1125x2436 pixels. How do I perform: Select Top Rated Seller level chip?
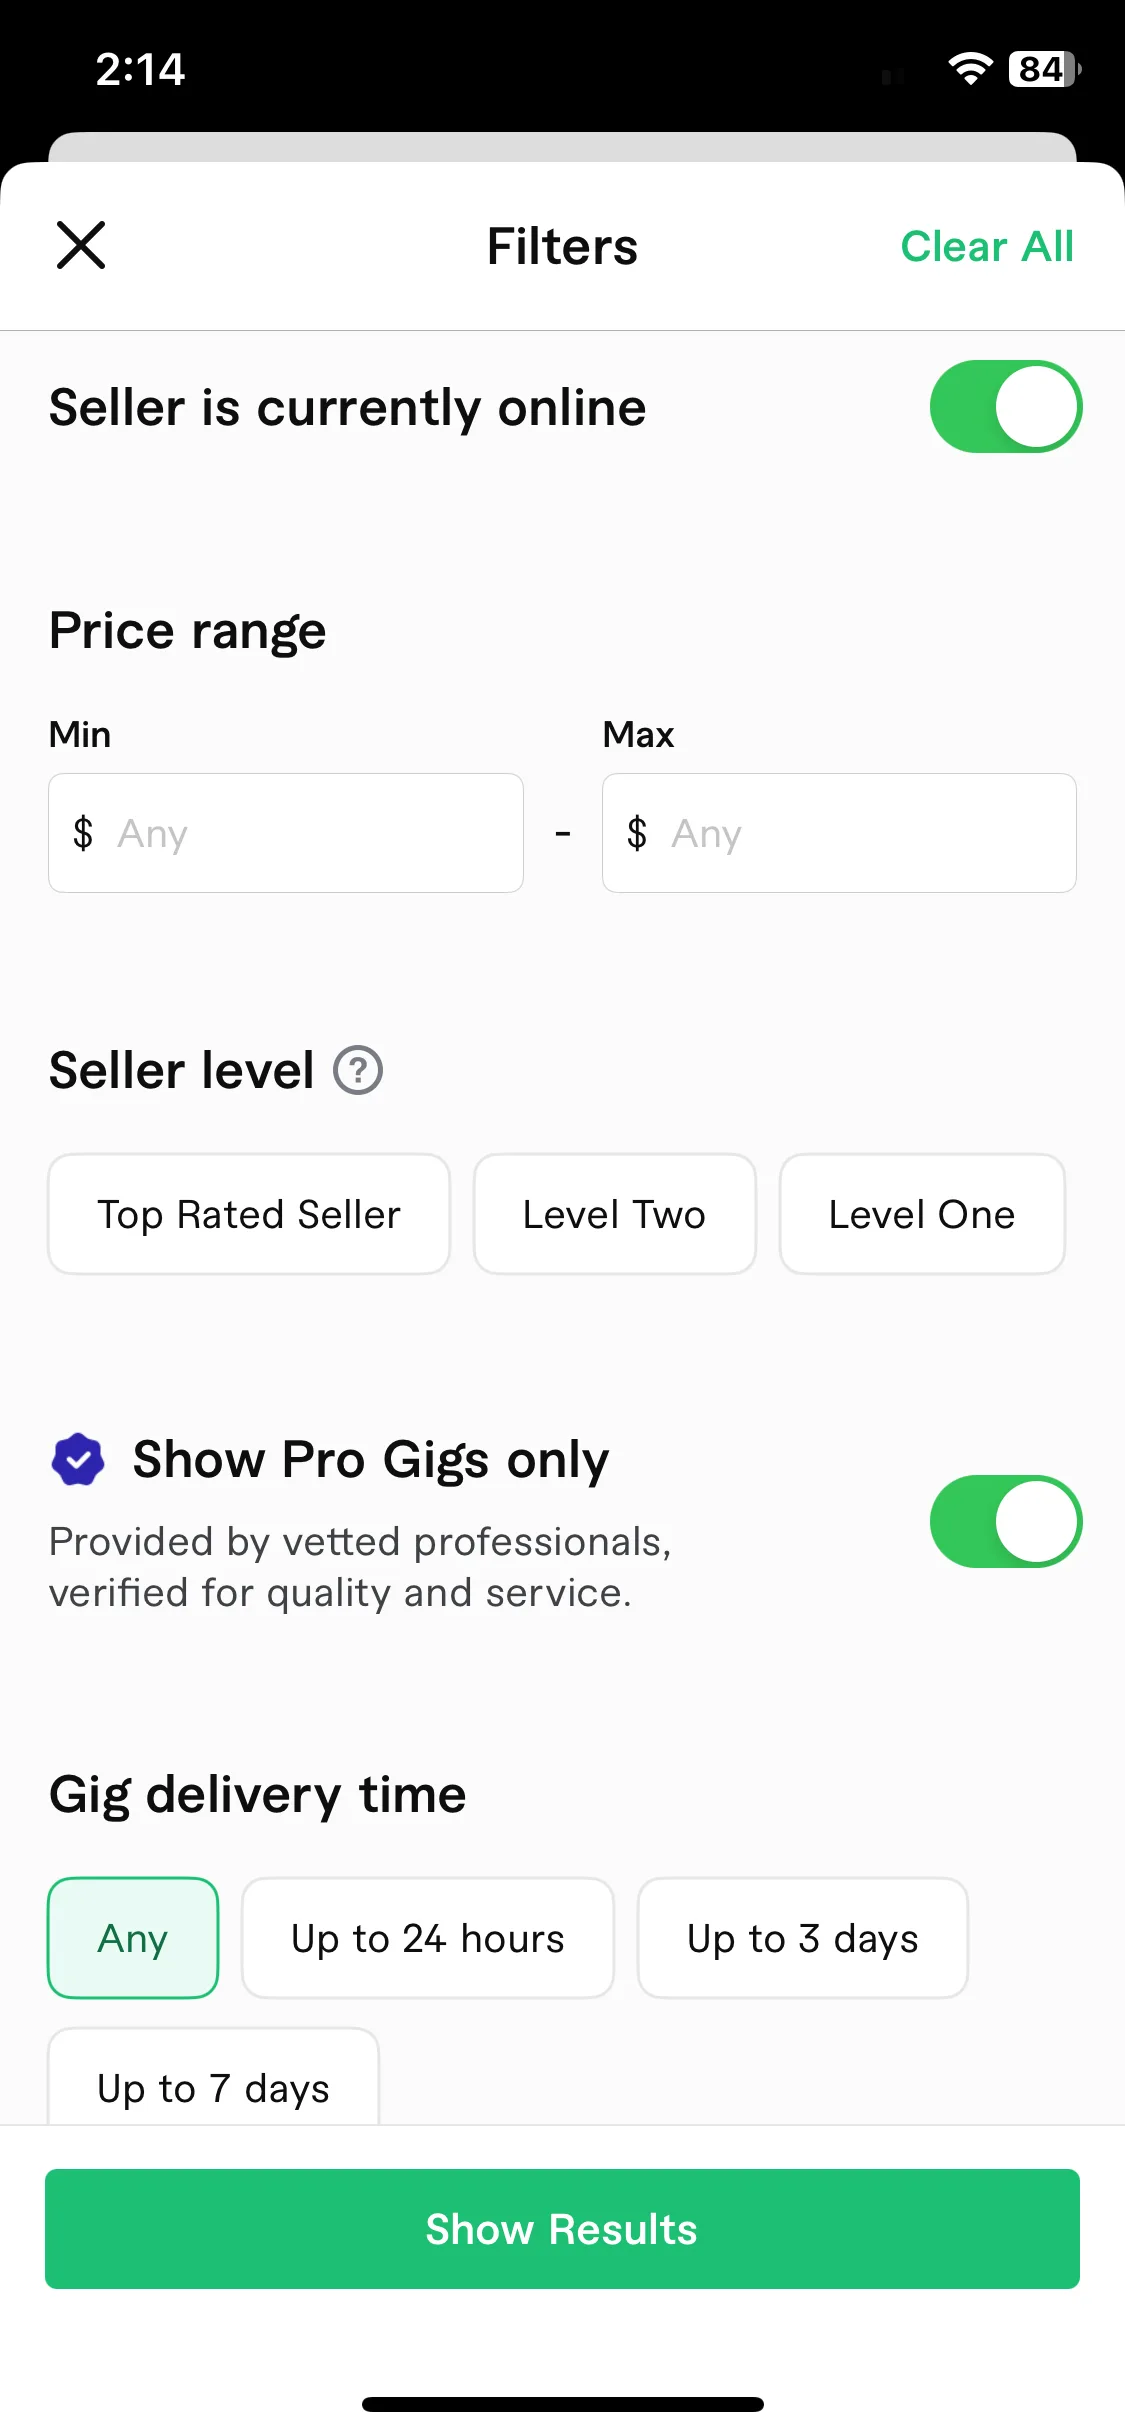point(249,1214)
